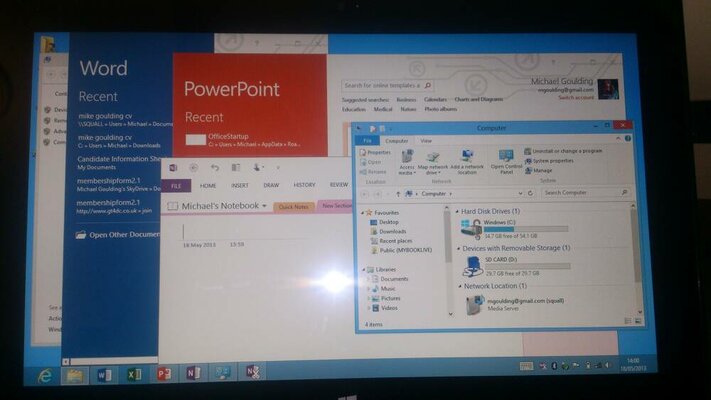Click the Word taskbar icon

pyautogui.click(x=103, y=374)
